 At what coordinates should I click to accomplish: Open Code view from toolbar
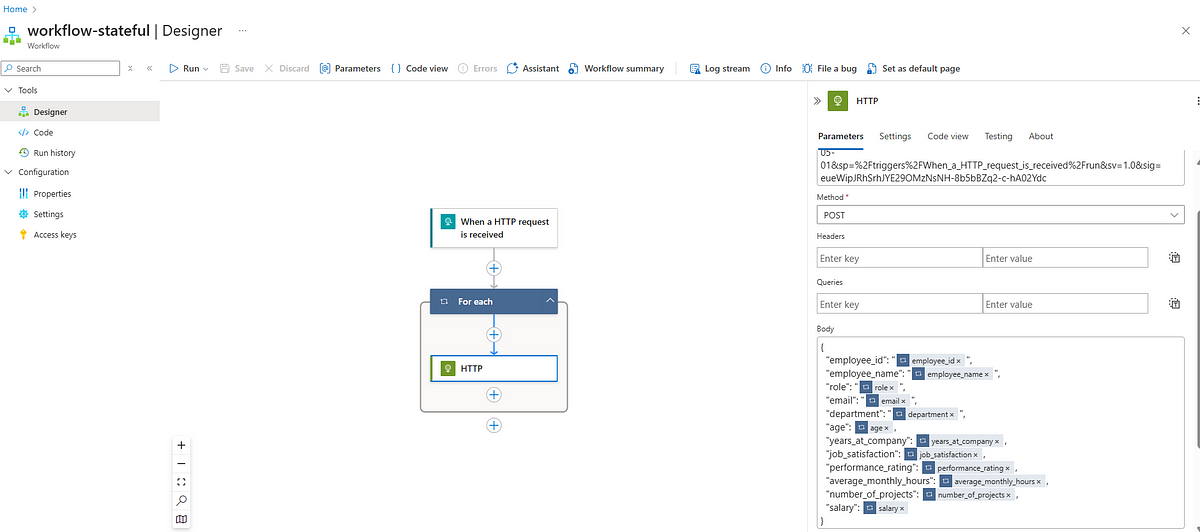[419, 68]
